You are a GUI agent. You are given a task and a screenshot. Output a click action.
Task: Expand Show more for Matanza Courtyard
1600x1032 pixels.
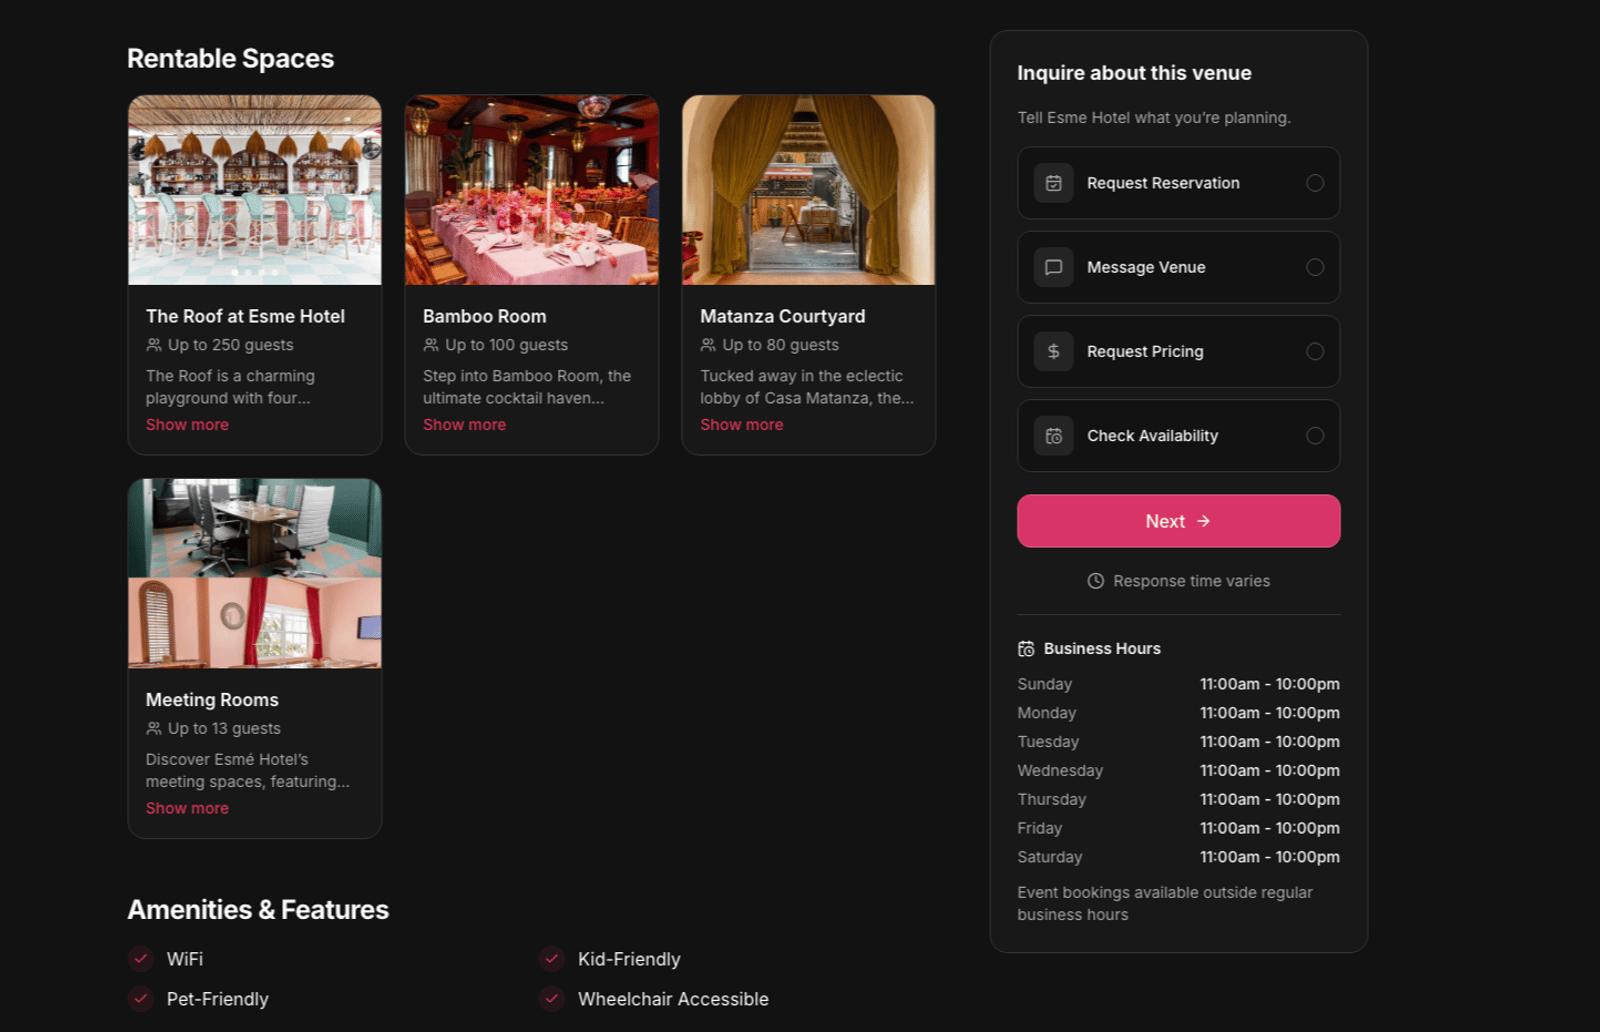[x=741, y=425]
